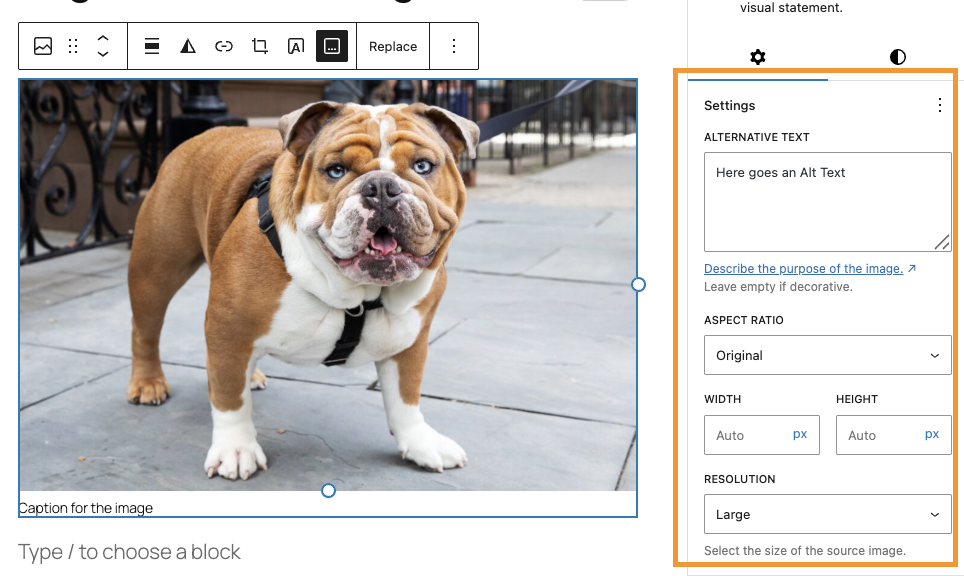Switch to the Settings gear tab
This screenshot has height=576, width=964.
point(758,57)
